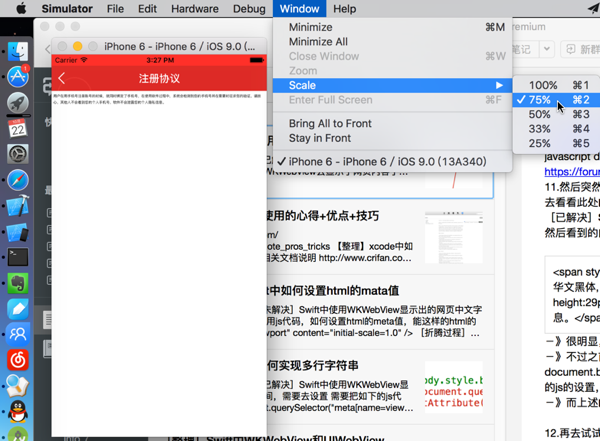600x441 pixels.
Task: Click the battery icon in simulator status bar
Action: (x=257, y=60)
